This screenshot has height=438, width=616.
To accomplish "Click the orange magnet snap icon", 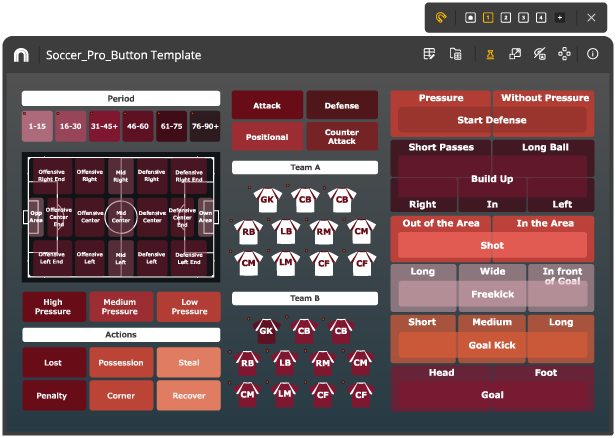I will [x=443, y=17].
